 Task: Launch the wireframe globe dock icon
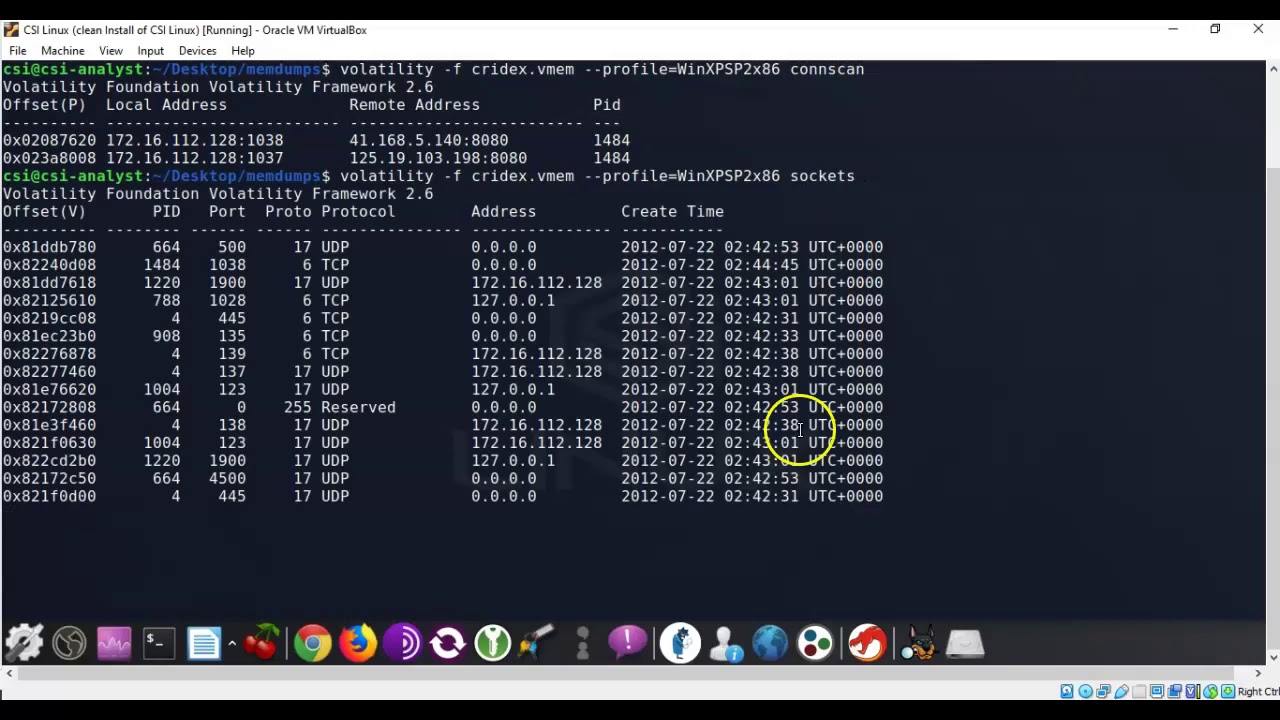click(69, 643)
